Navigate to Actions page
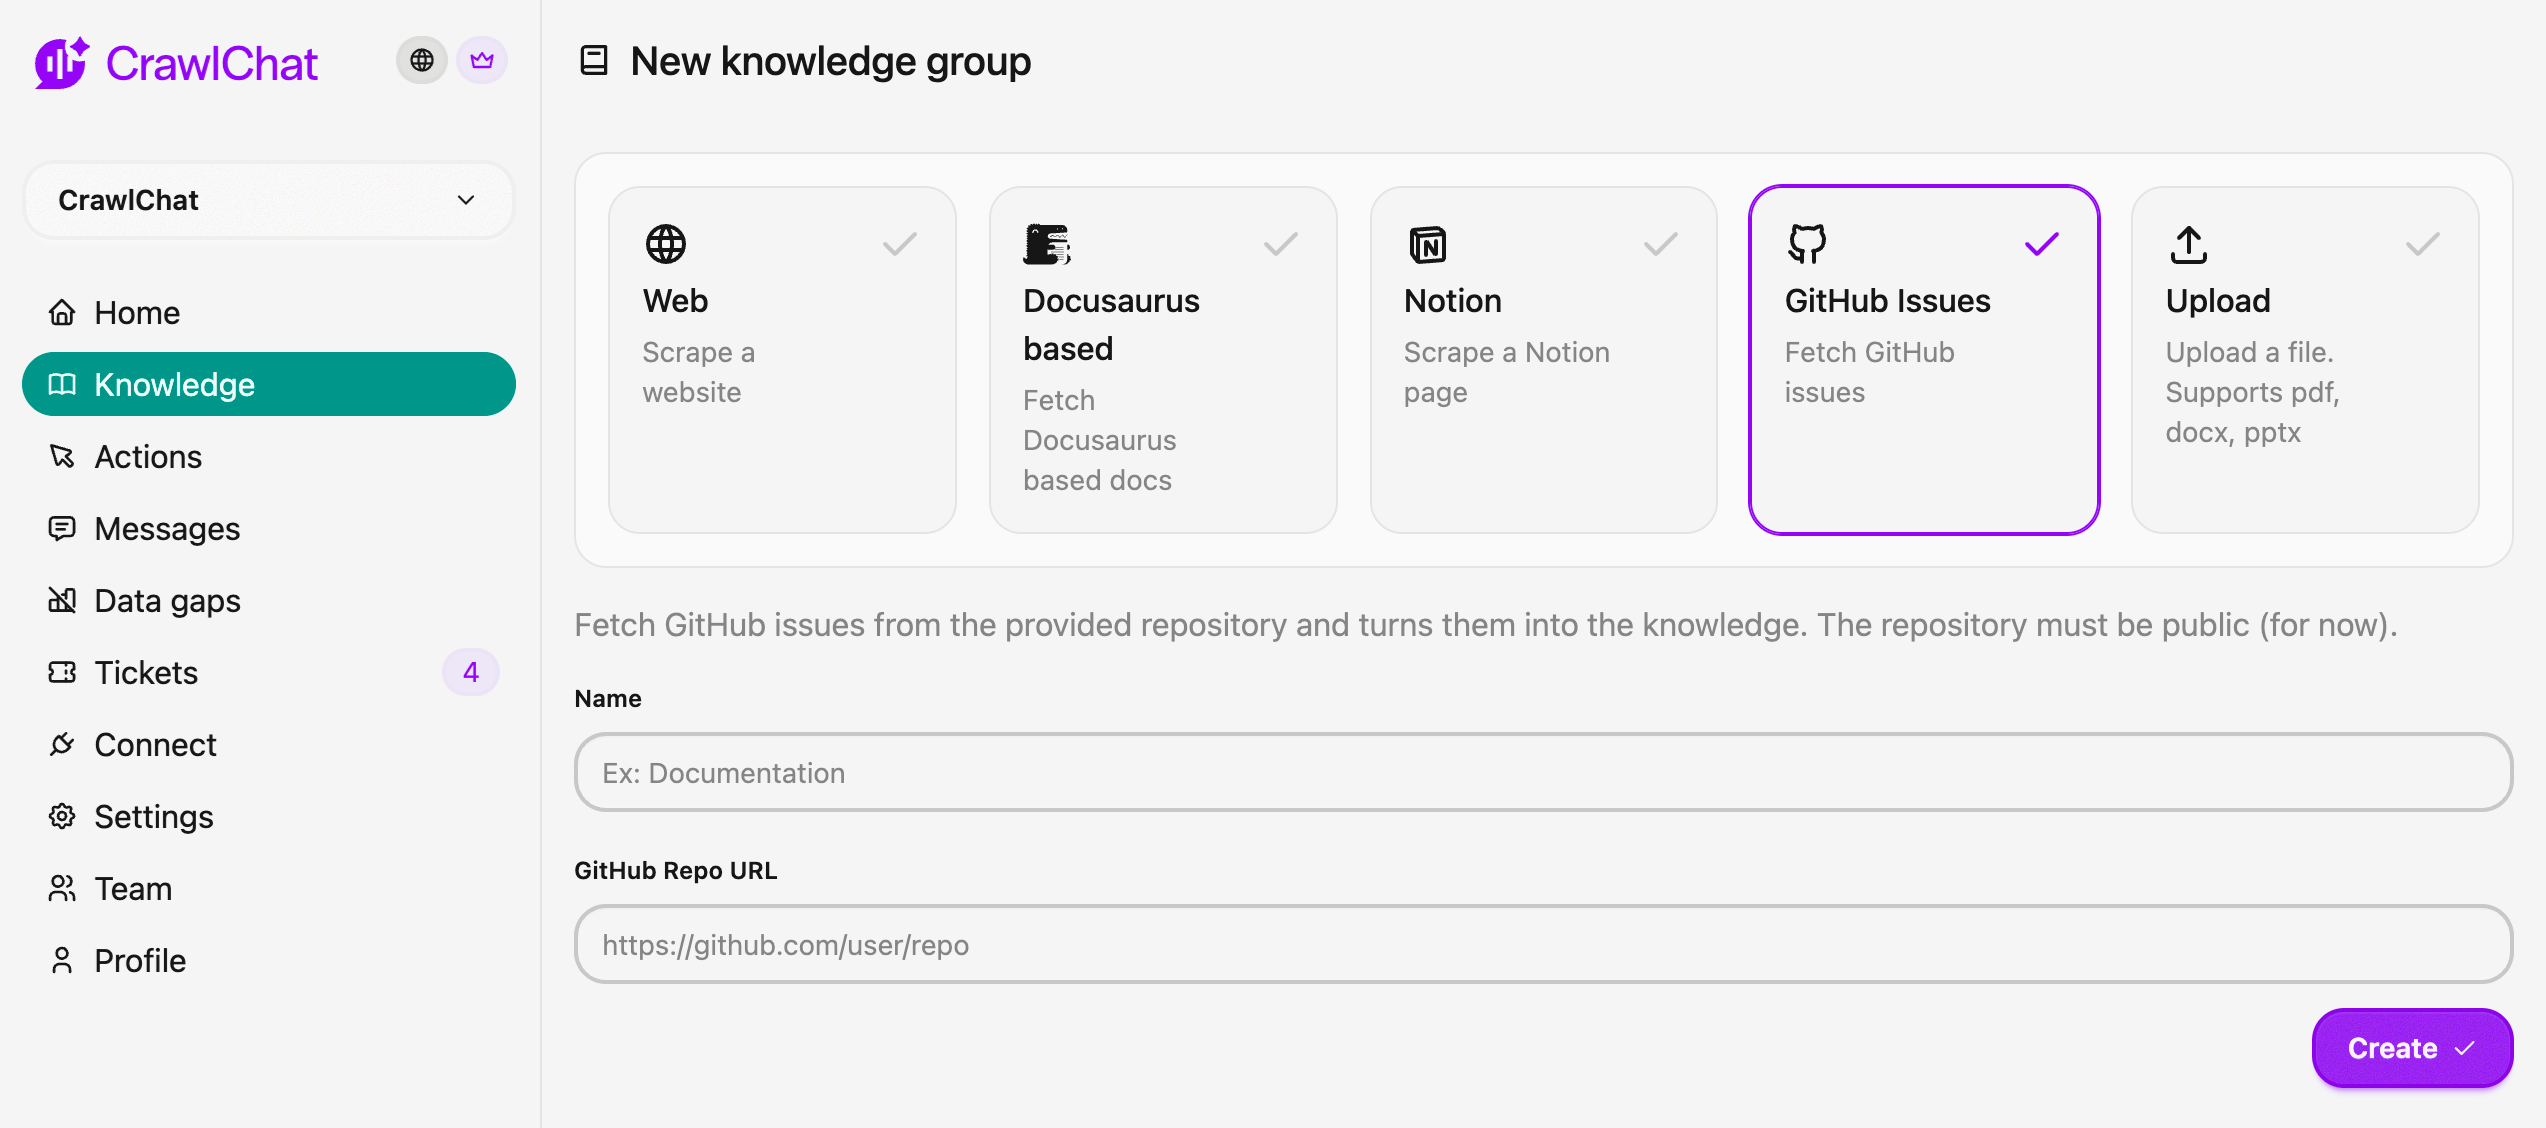This screenshot has width=2546, height=1128. (268, 457)
